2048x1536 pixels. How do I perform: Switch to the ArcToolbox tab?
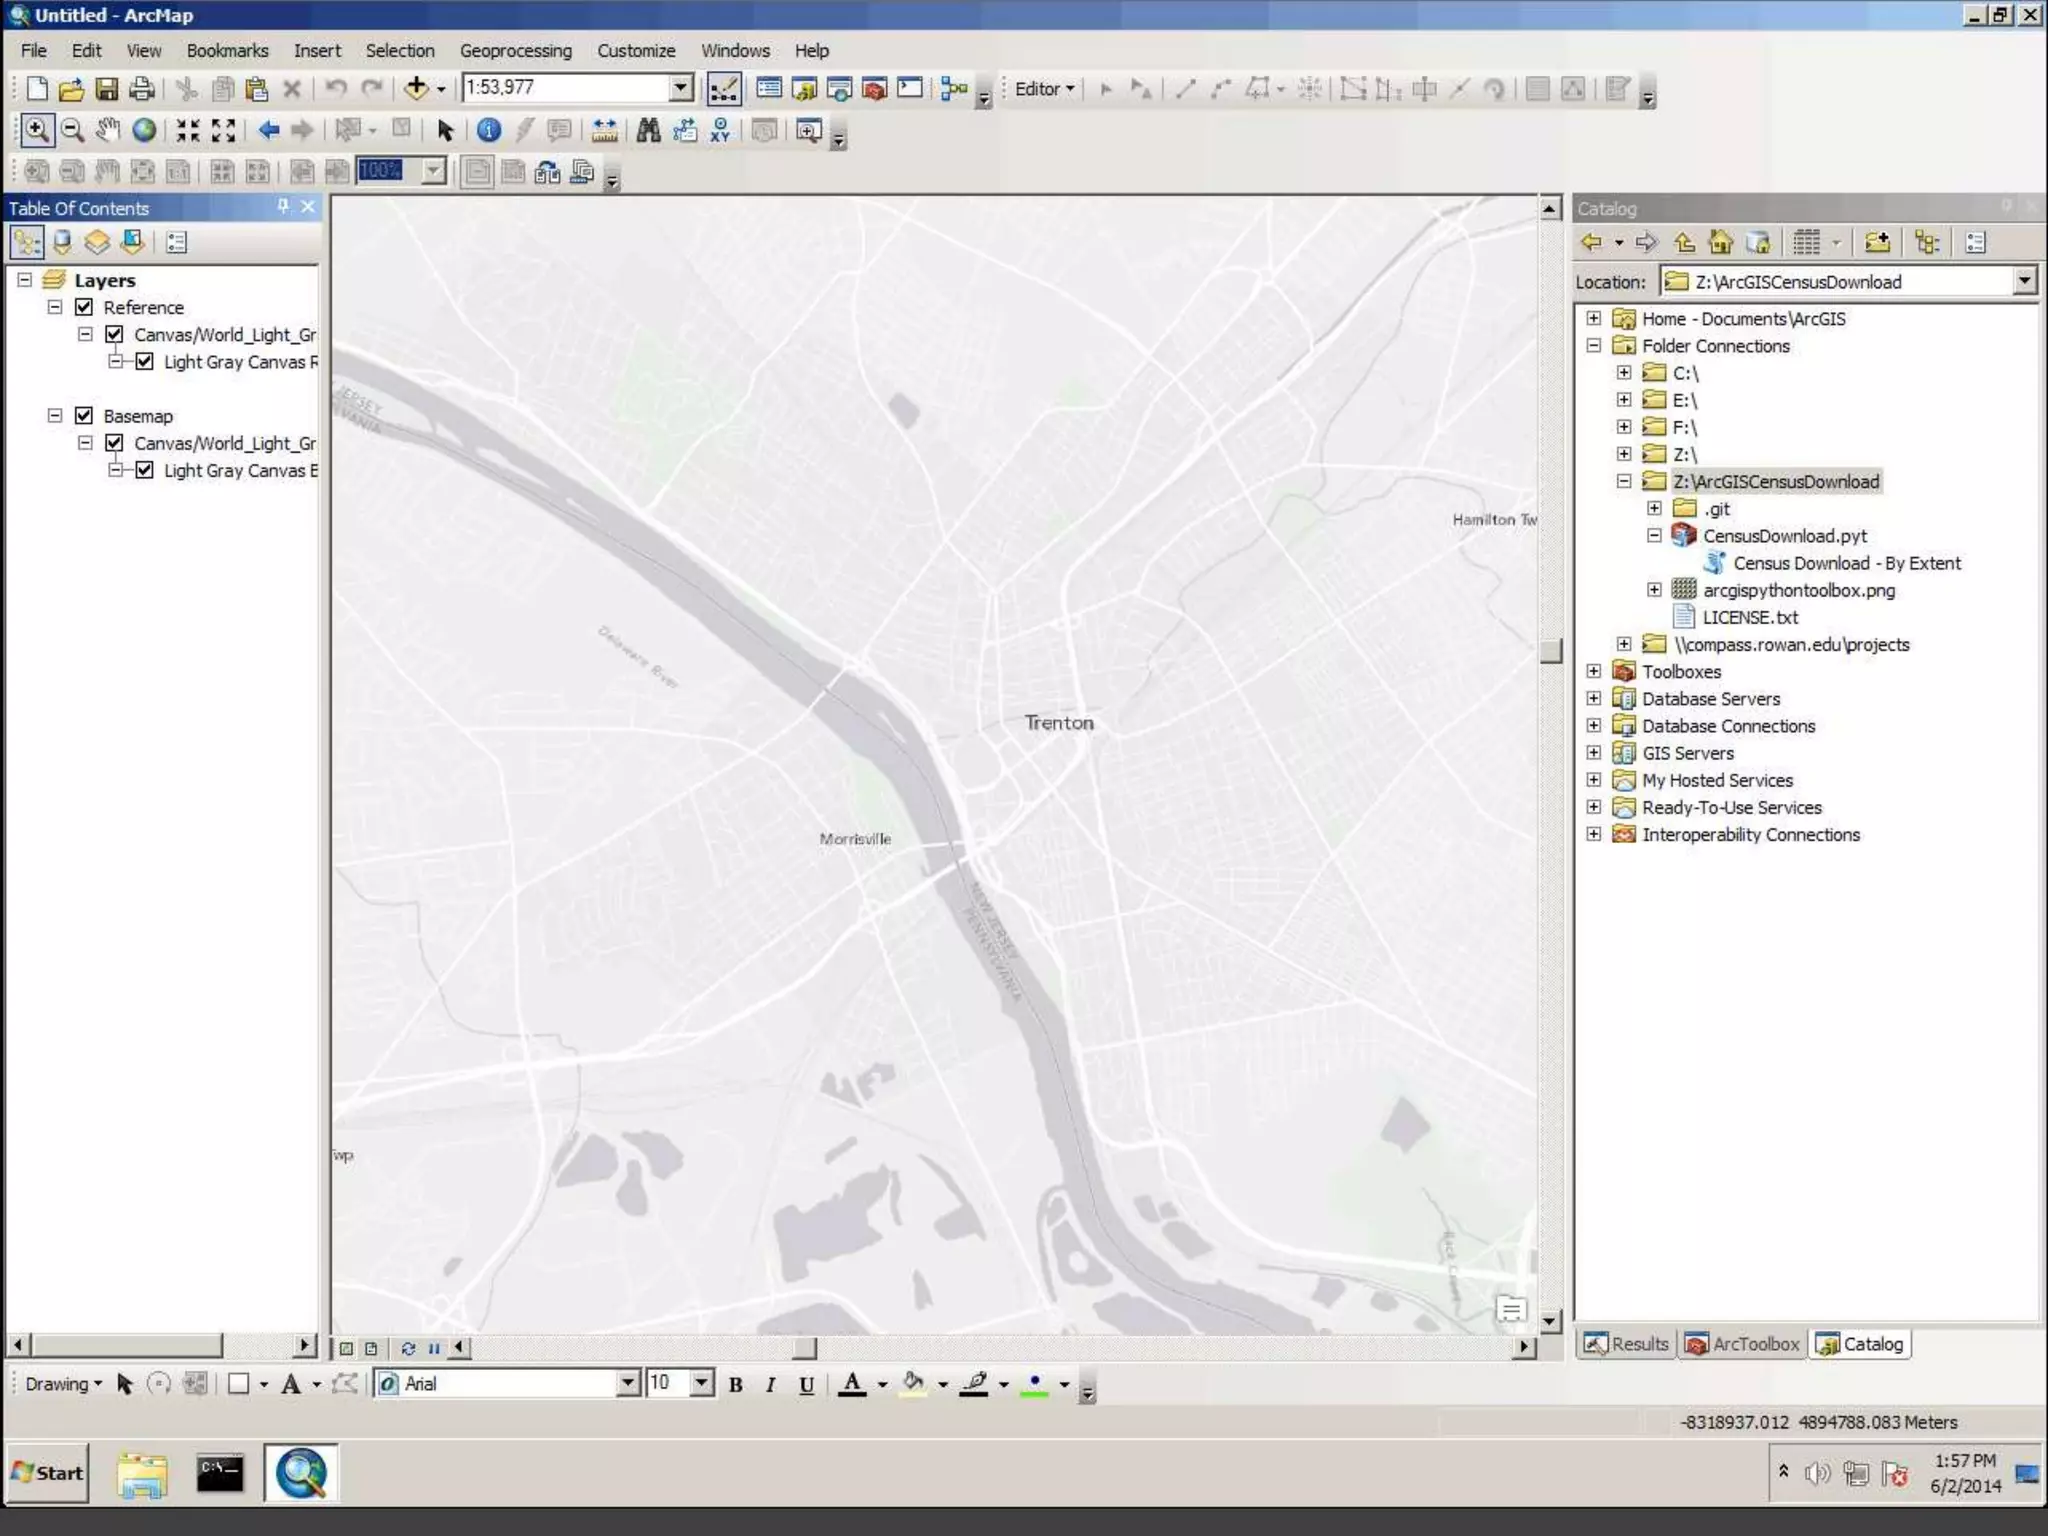(1742, 1344)
